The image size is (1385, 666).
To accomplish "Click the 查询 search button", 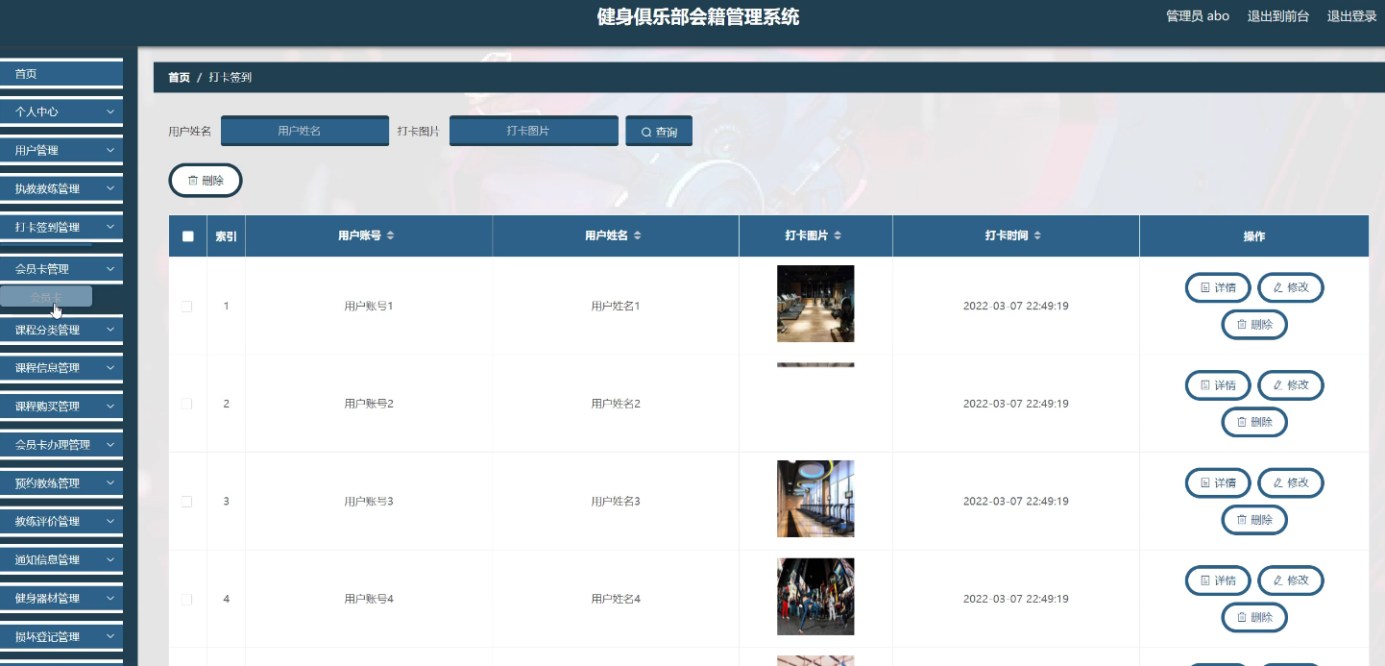I will 659,132.
